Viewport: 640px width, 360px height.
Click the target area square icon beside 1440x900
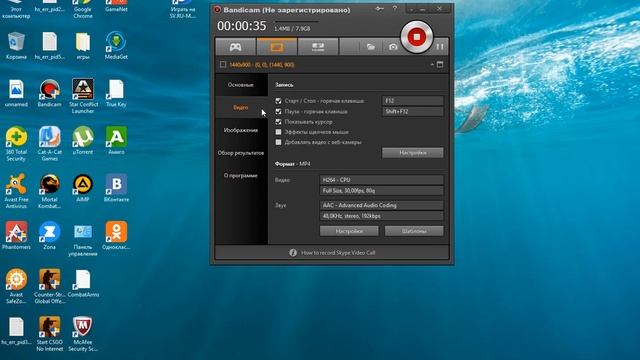tap(223, 64)
